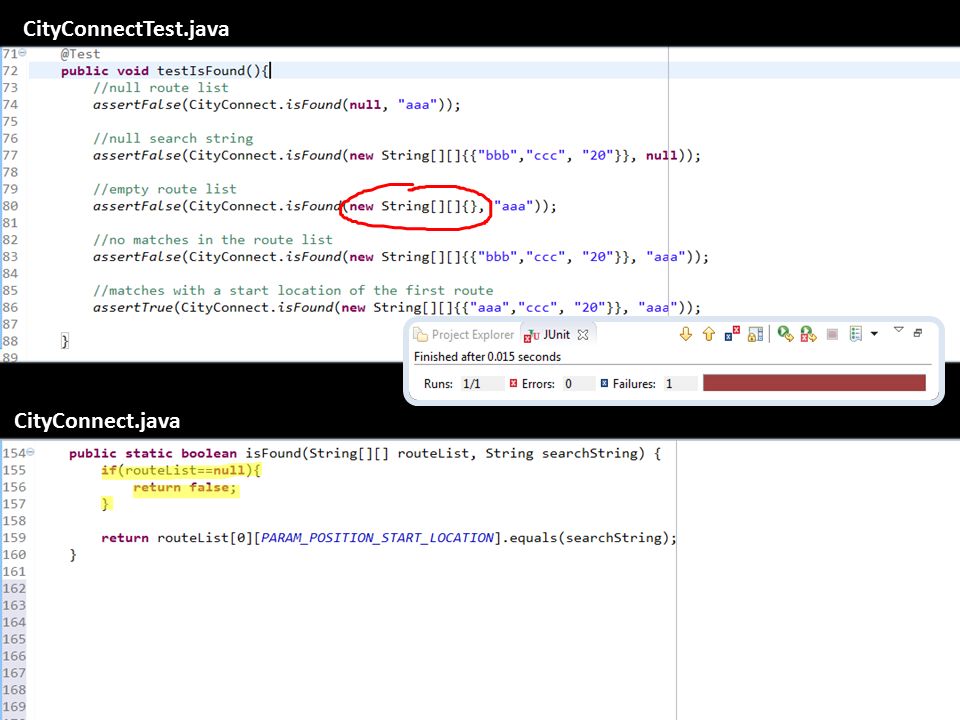
Task: Click the Failures count value '1'
Action: (x=669, y=384)
